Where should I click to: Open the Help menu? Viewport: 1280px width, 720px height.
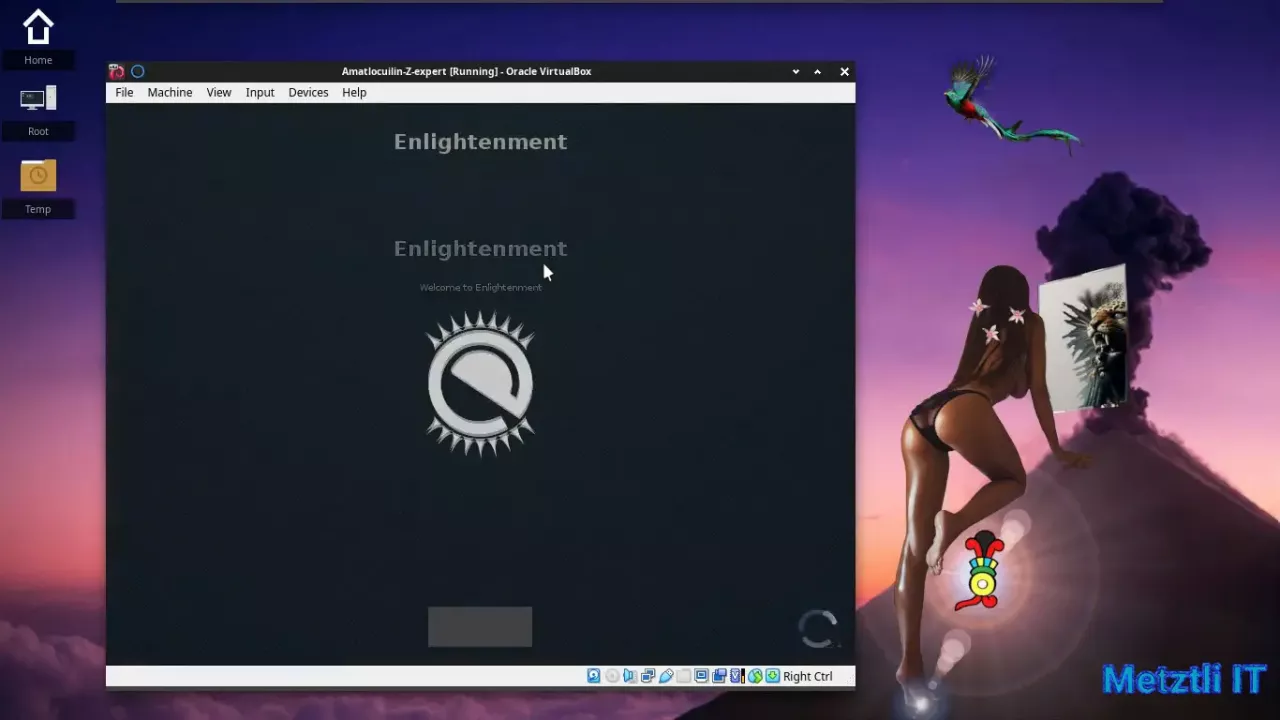tap(354, 92)
